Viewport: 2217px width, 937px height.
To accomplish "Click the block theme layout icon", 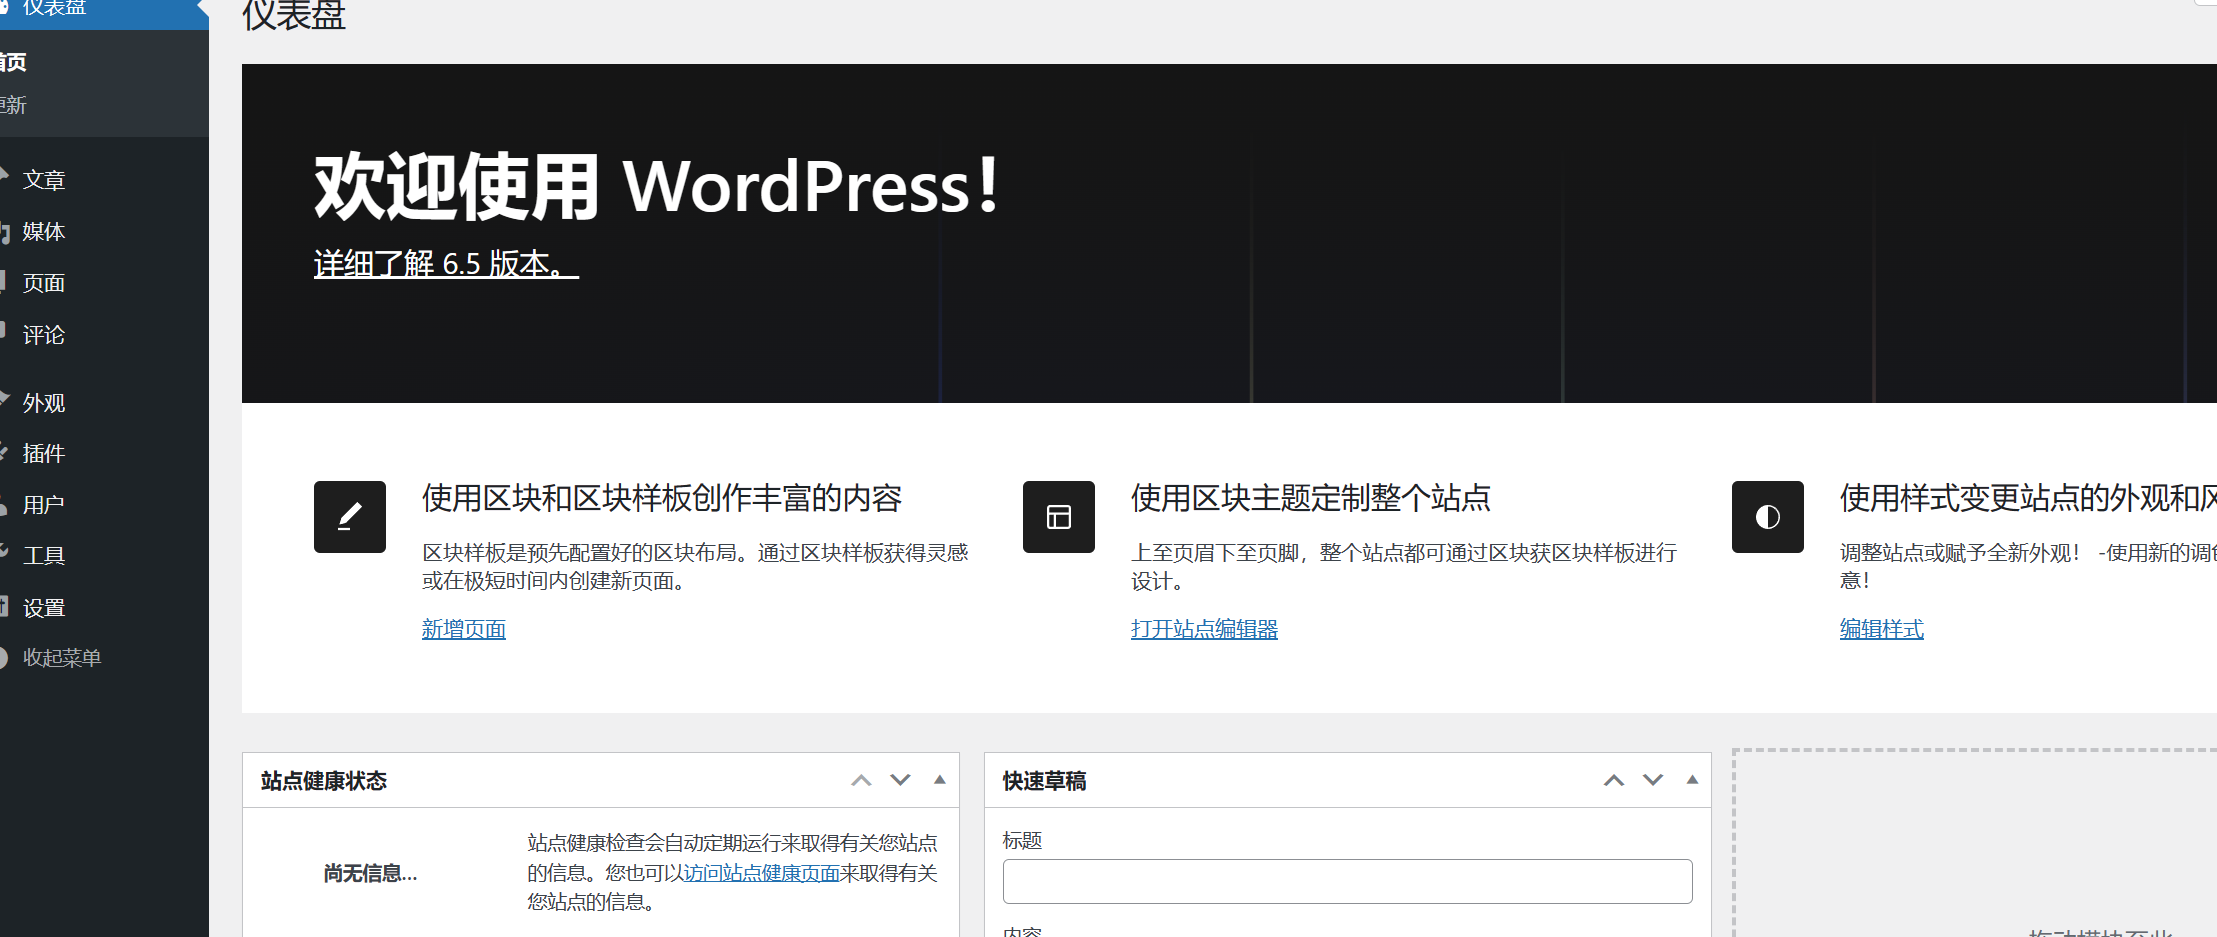I will coord(1059,517).
